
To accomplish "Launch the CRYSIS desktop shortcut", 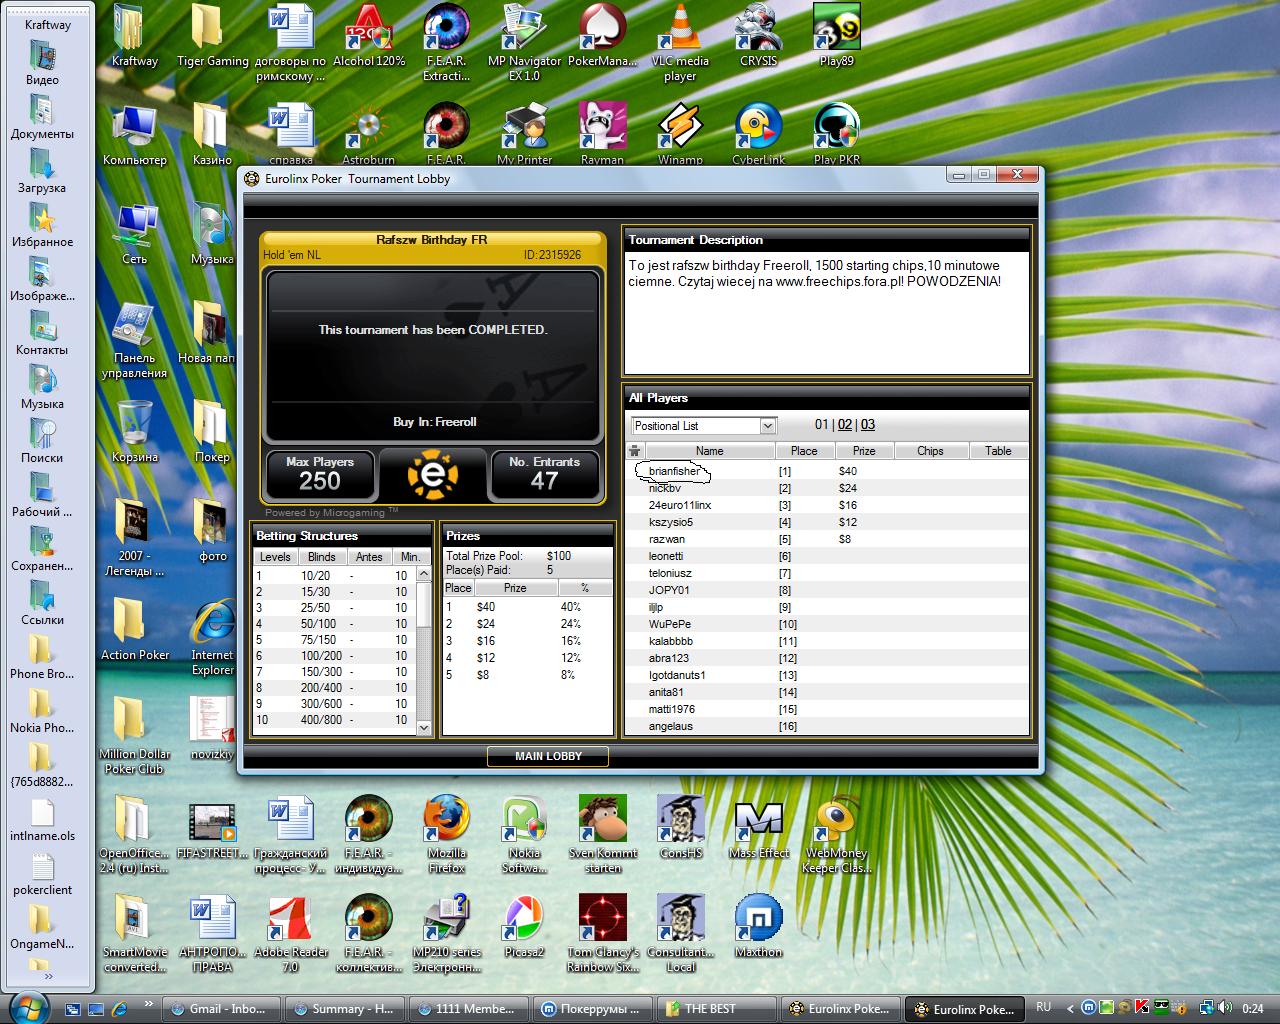I will click(758, 36).
